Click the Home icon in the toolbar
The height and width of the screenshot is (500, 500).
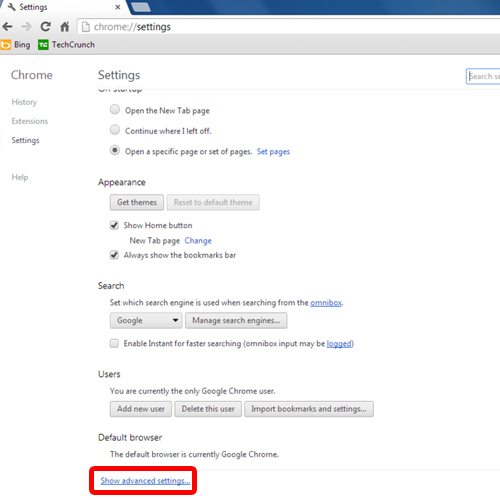65,26
